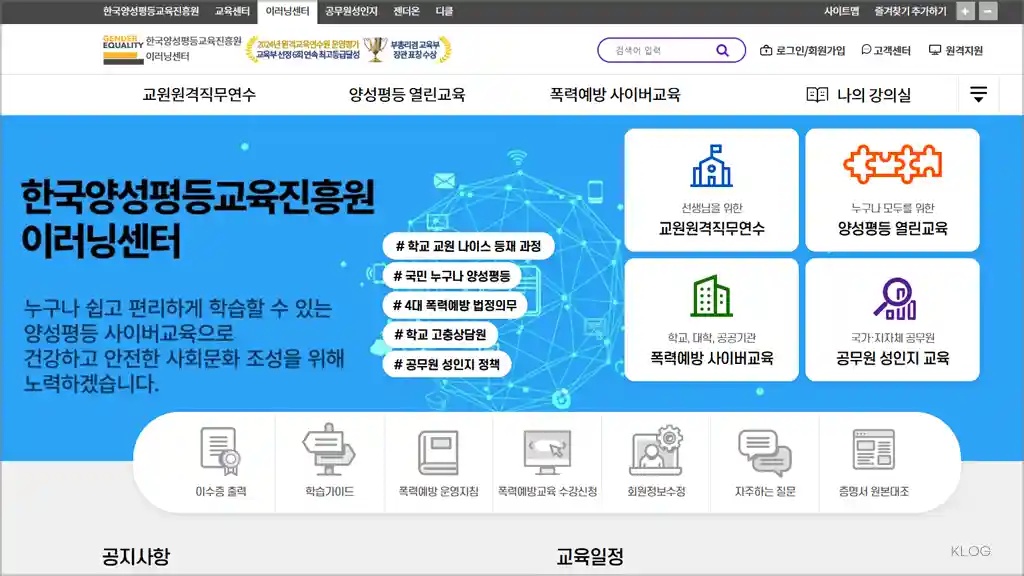Click 폭력예방교육 수강신청 monitor icon
The image size is (1024, 576).
pos(547,452)
